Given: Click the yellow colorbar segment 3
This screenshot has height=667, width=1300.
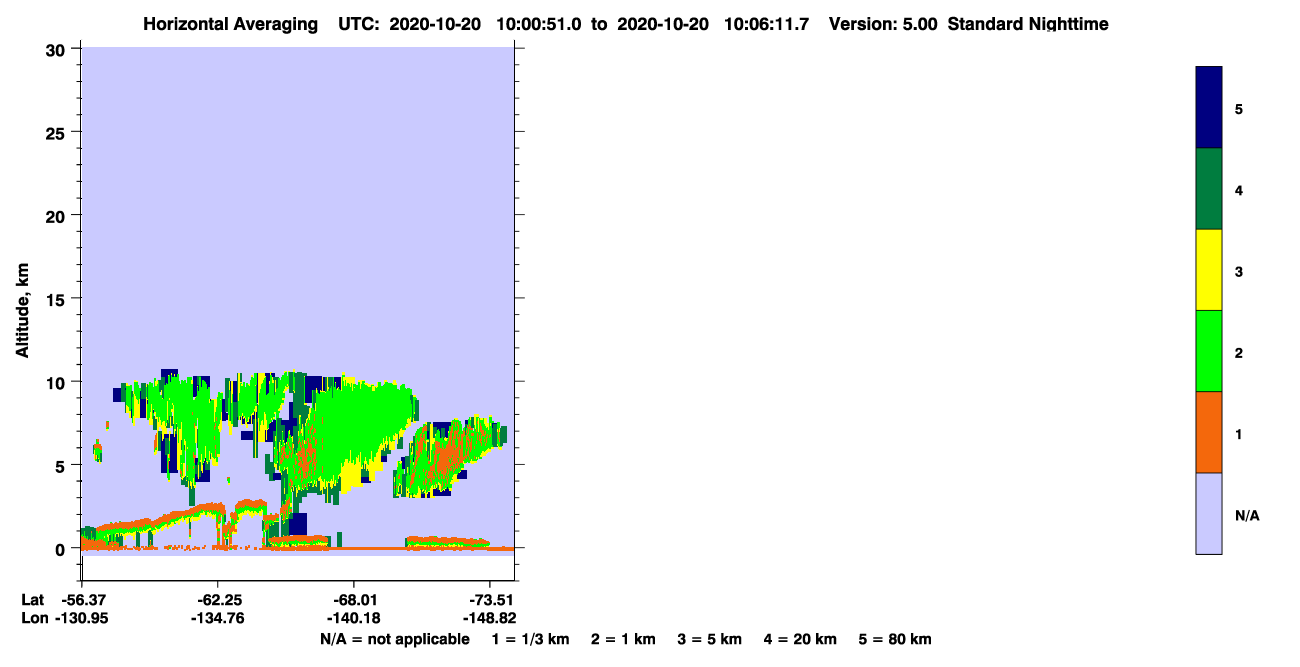Looking at the screenshot, I should (1209, 270).
